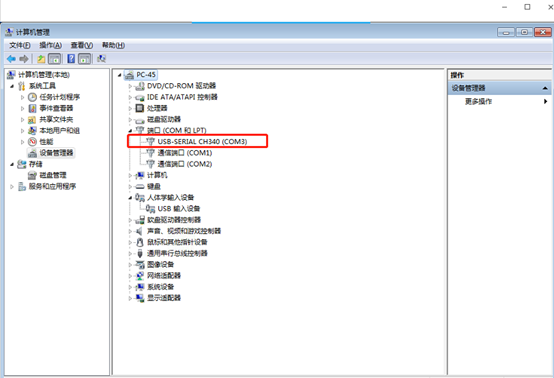Select USB 输入设备 device
The width and height of the screenshot is (554, 378).
(179, 209)
